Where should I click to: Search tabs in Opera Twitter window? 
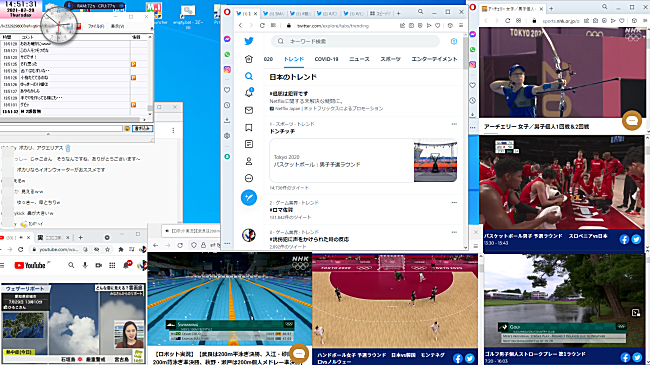[x=420, y=12]
